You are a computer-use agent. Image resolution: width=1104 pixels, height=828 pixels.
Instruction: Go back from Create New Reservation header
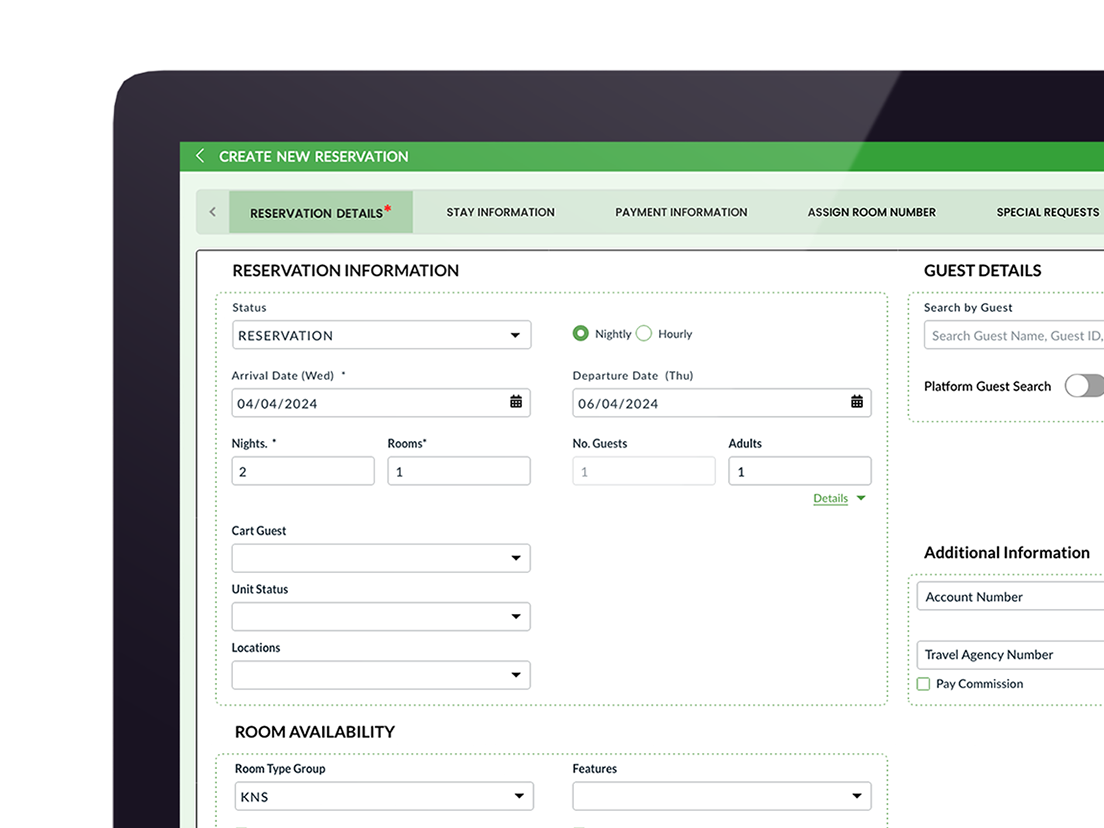click(200, 156)
